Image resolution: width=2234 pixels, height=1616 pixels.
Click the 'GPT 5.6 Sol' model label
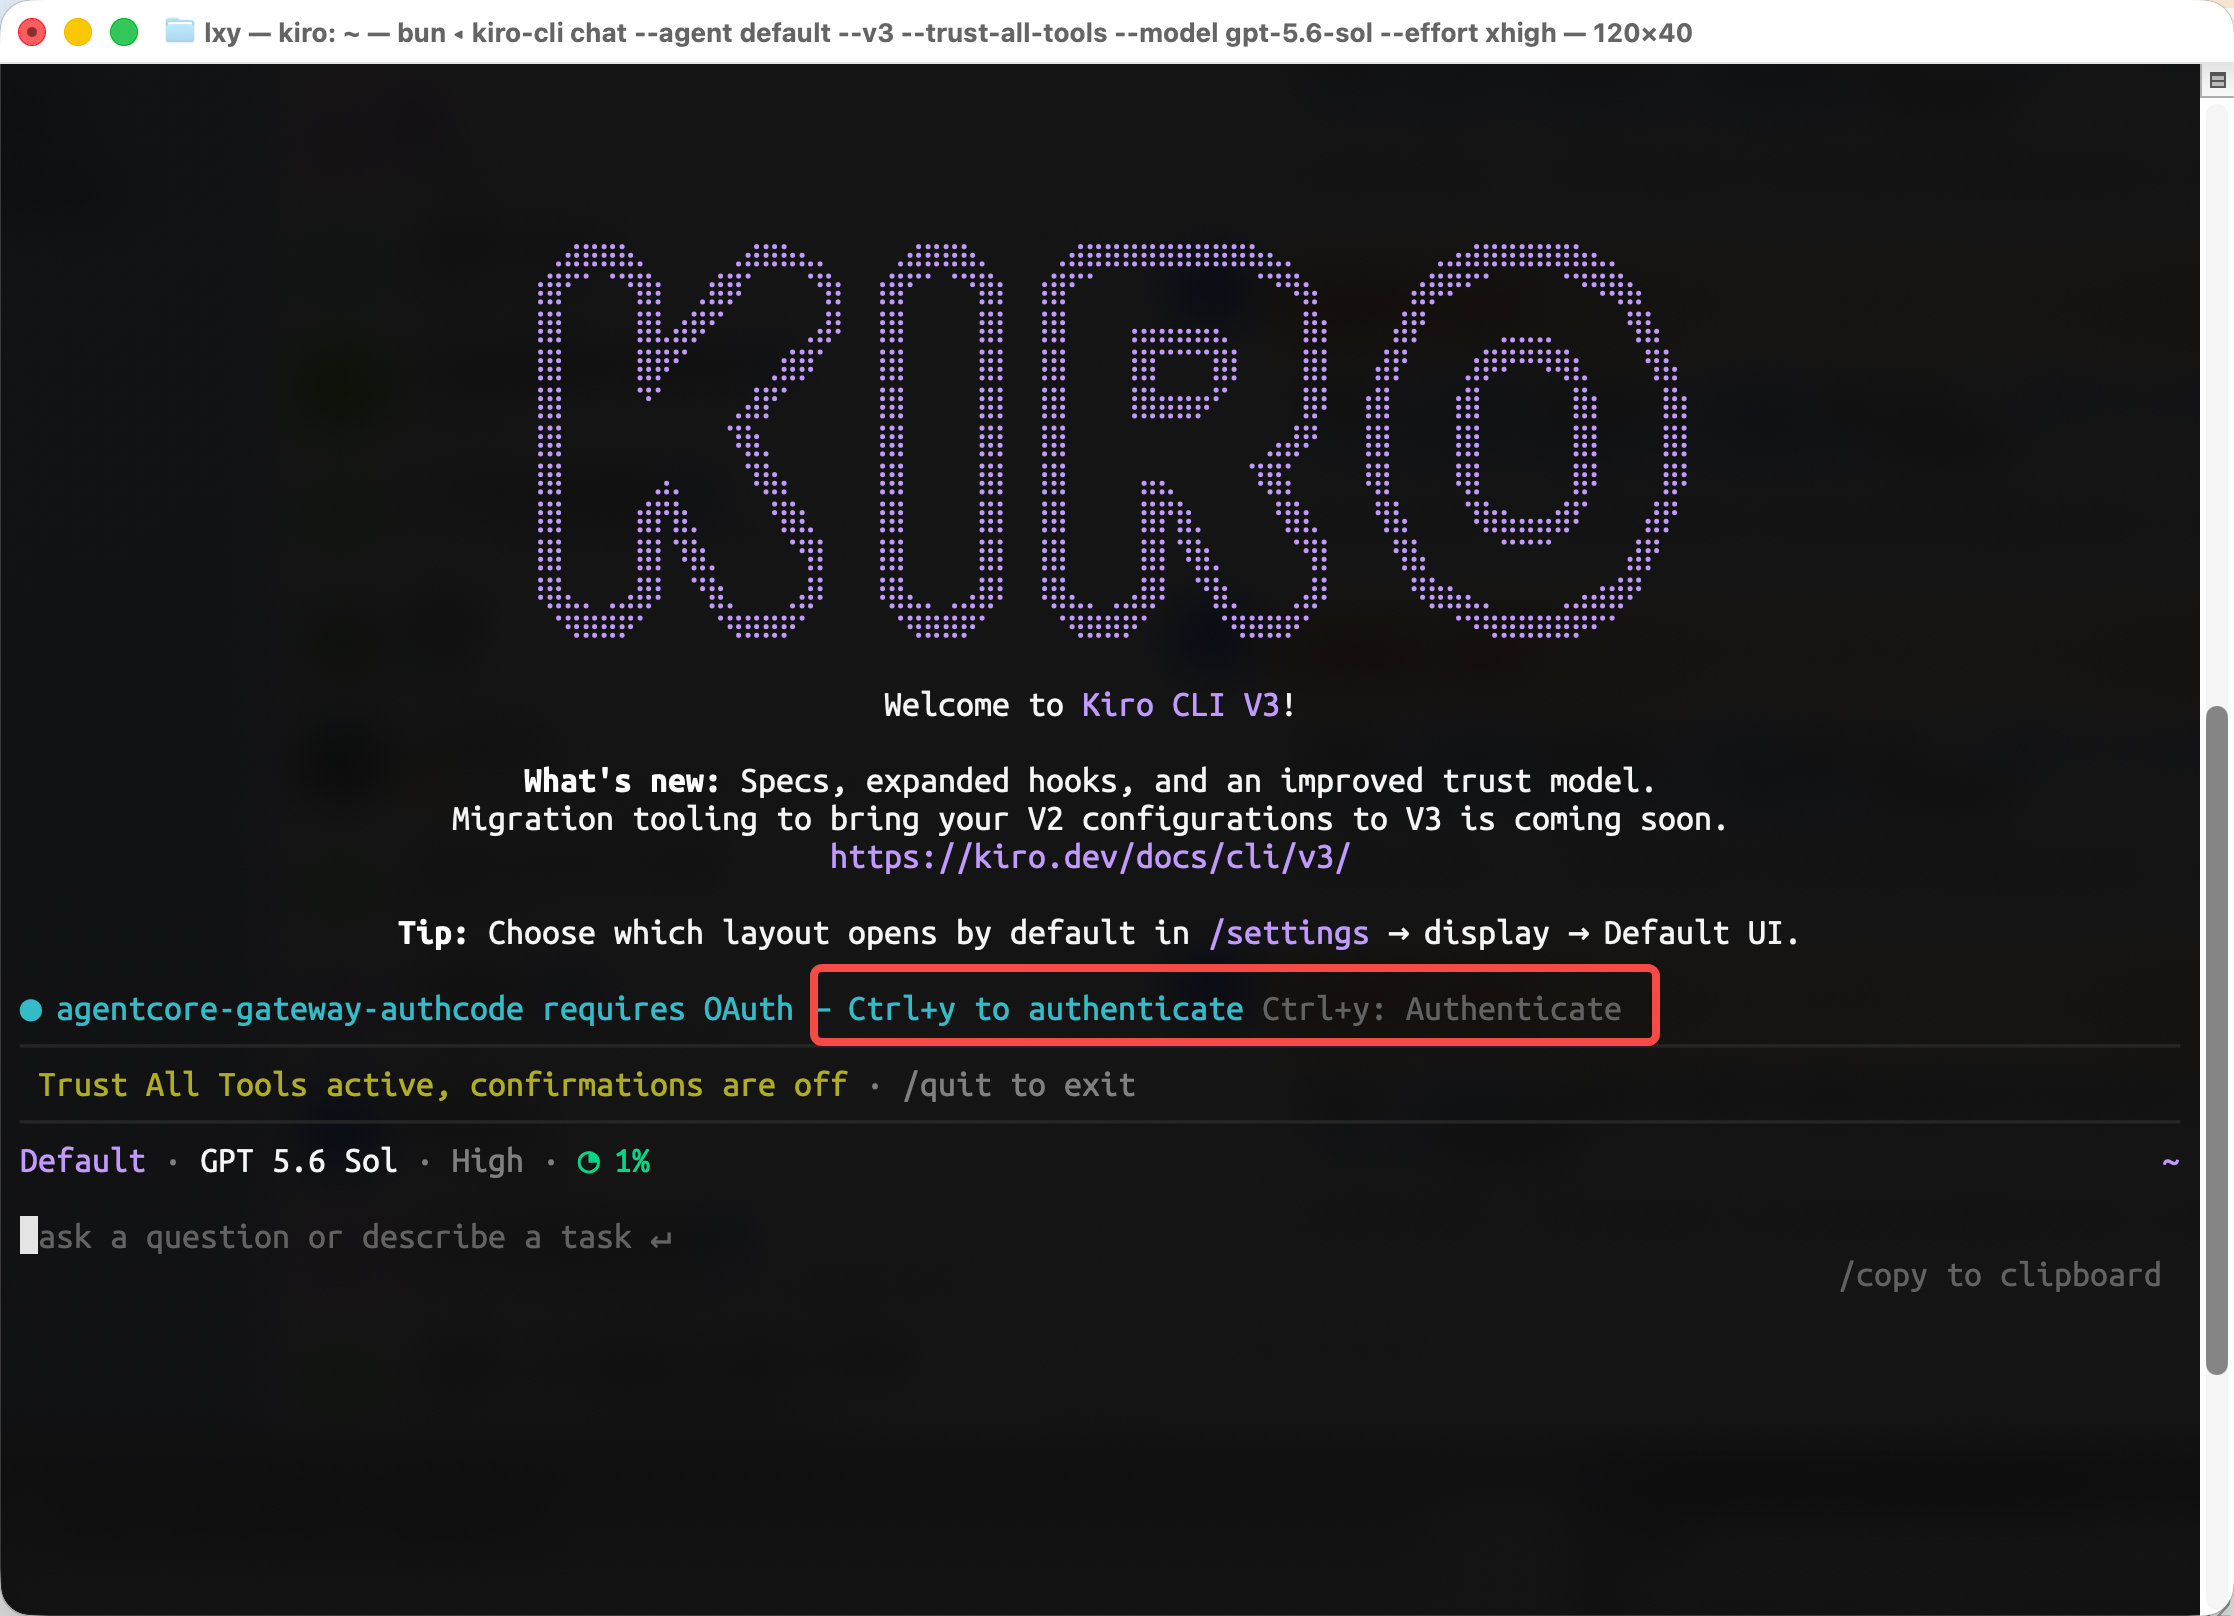299,1161
